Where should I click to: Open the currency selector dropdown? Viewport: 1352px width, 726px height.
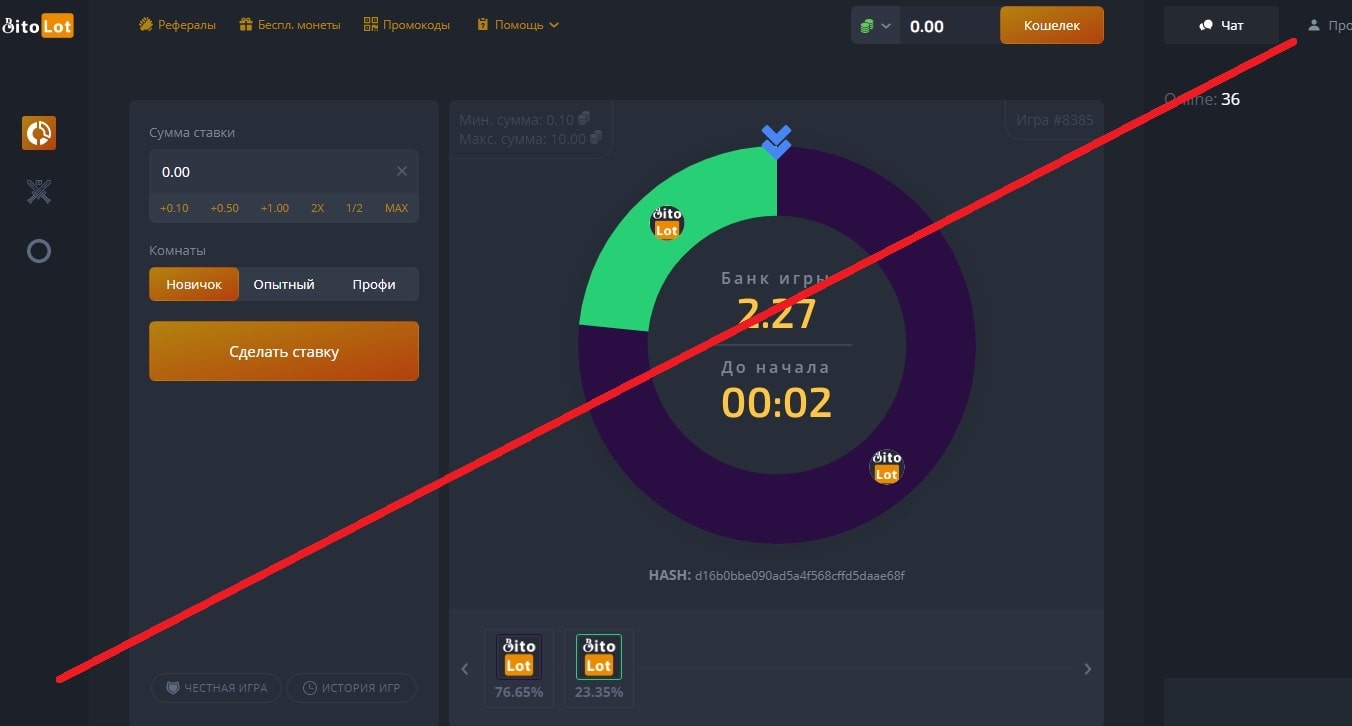click(x=875, y=25)
